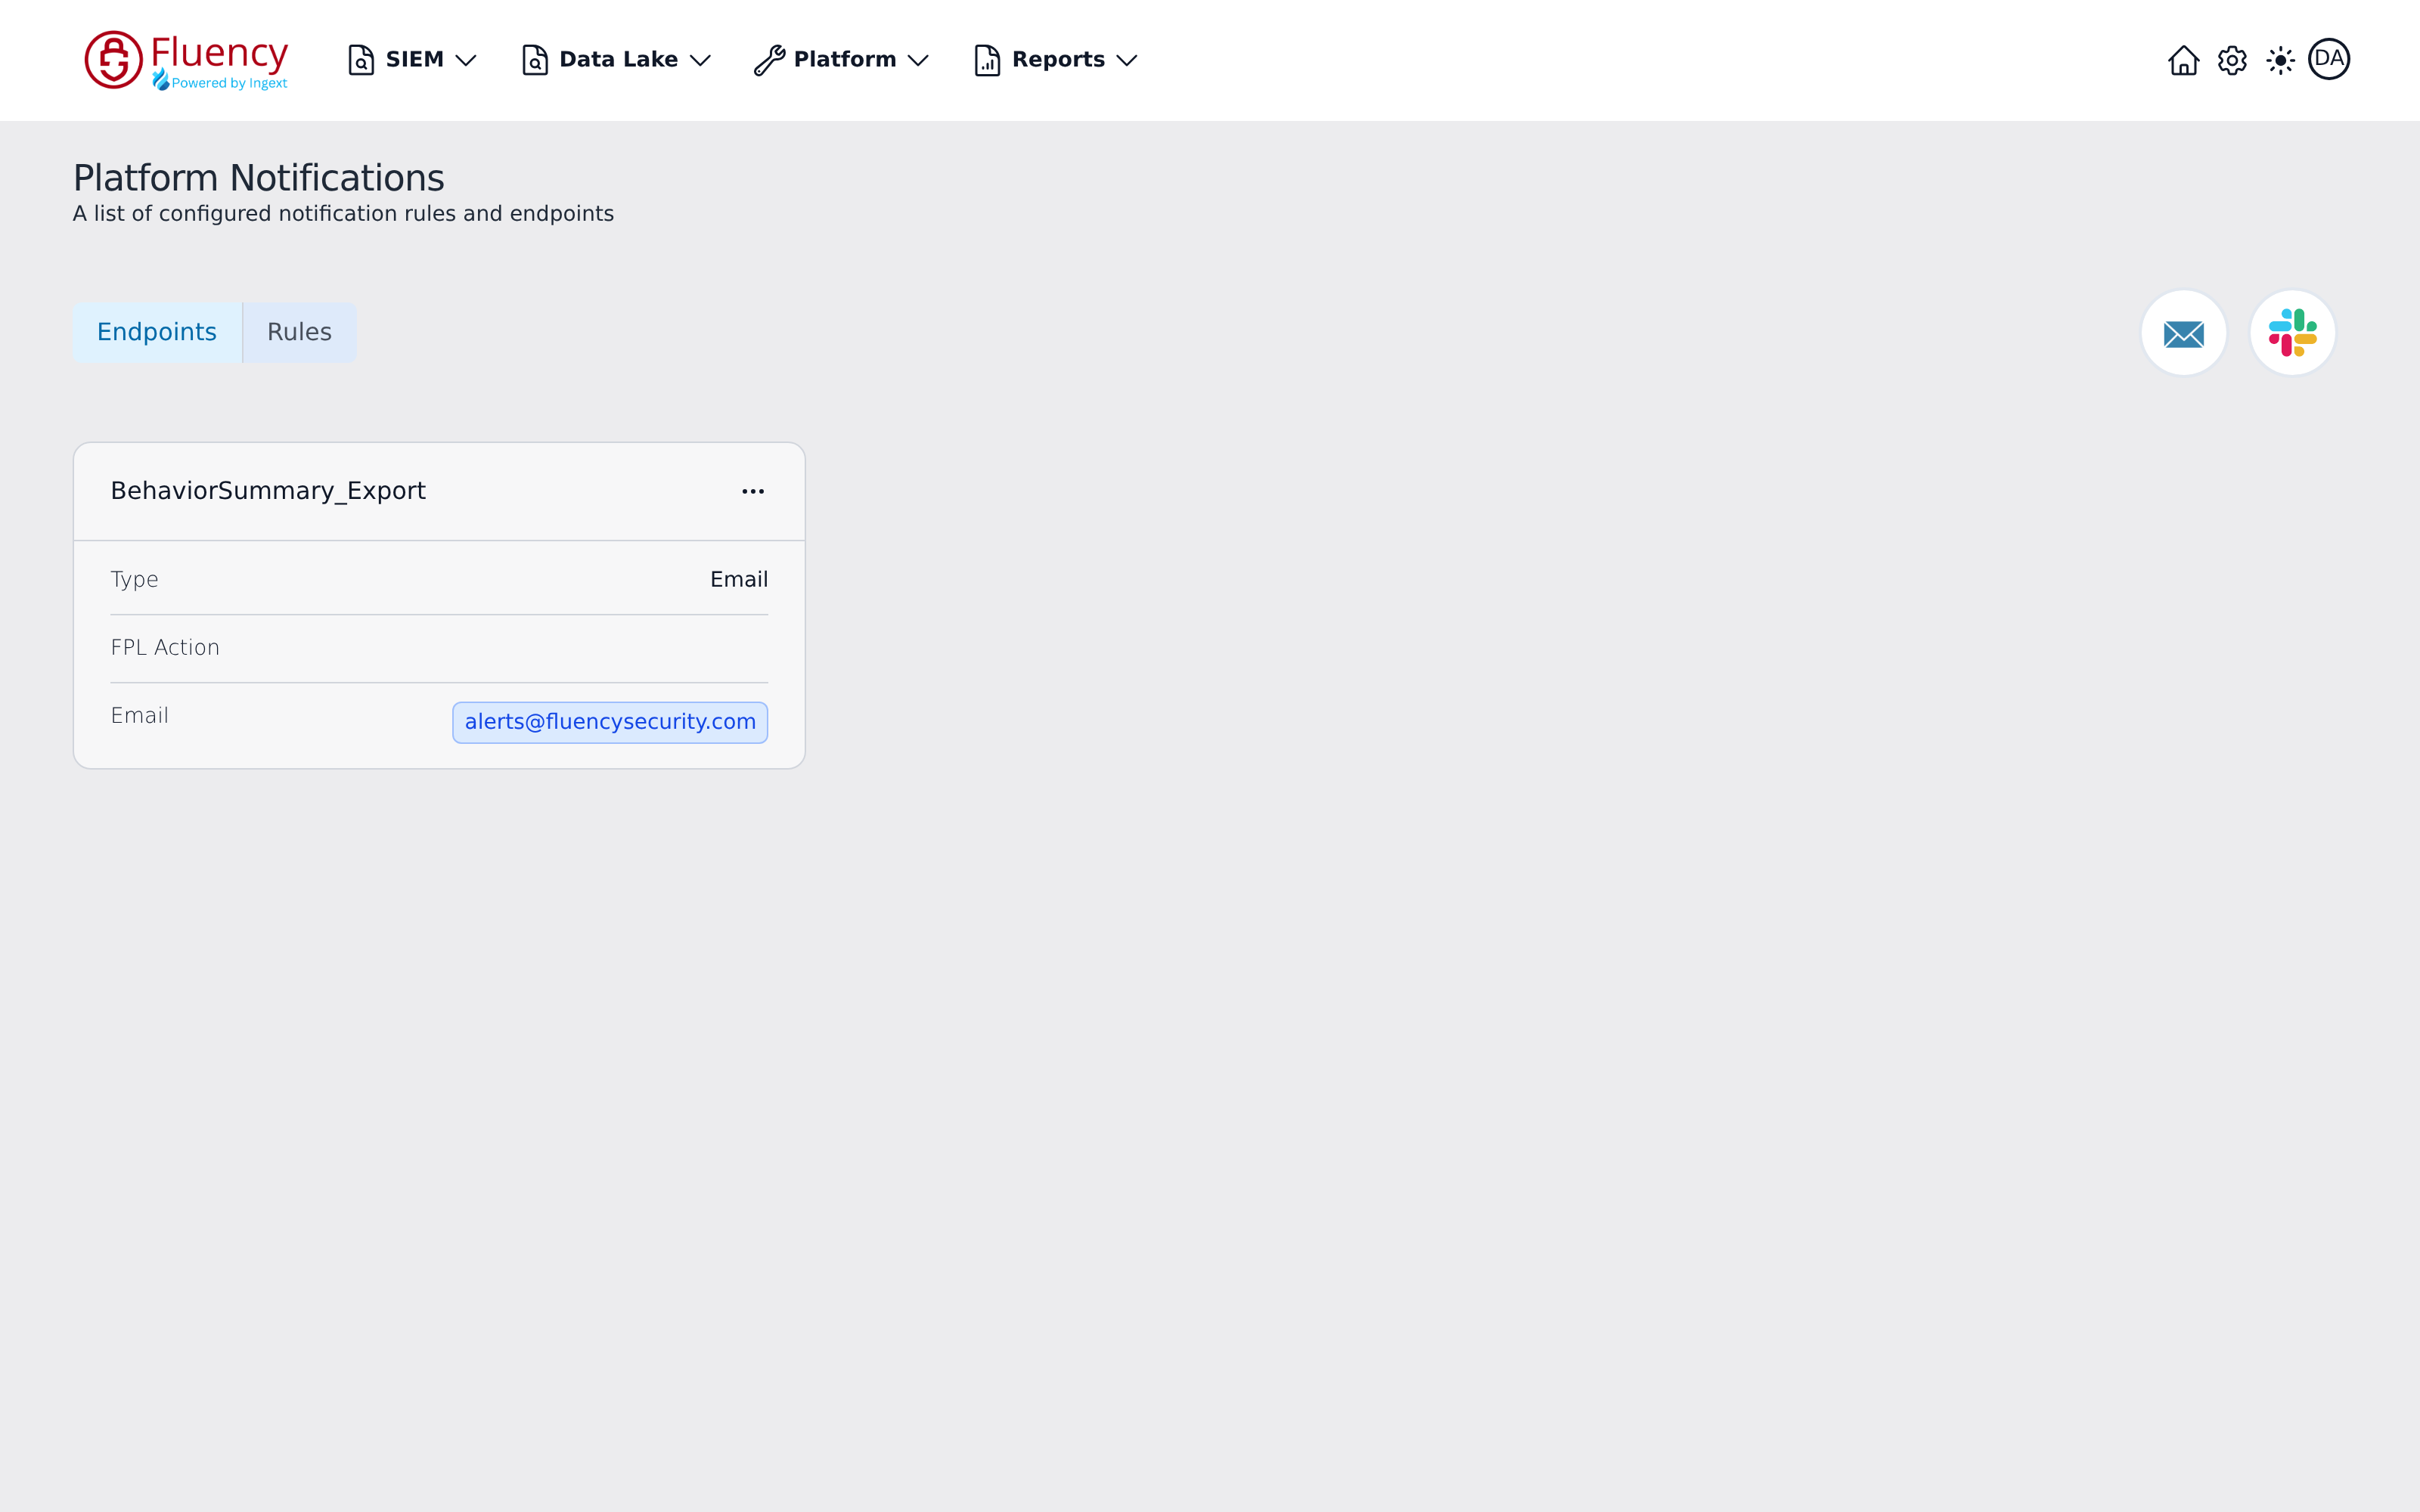This screenshot has height=1512, width=2420.
Task: Open the Platform menu
Action: click(842, 60)
